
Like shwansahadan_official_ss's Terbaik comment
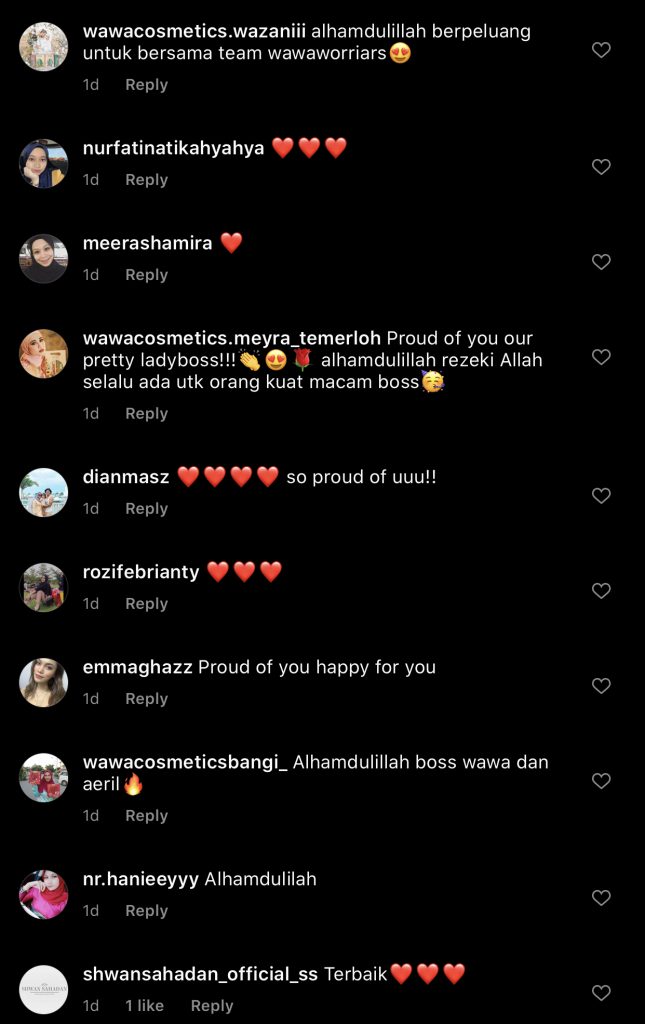tap(601, 993)
